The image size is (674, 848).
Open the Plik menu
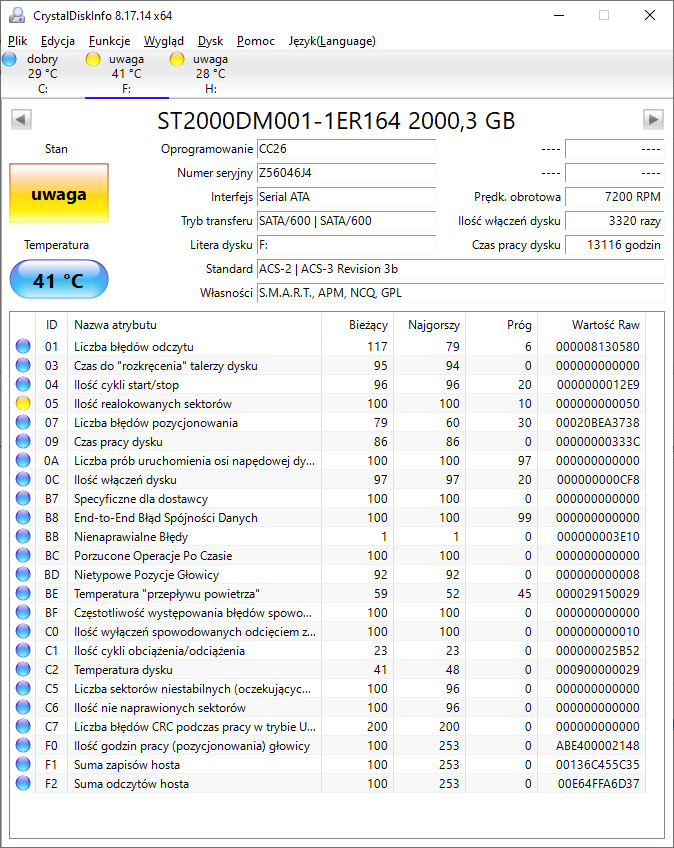[x=17, y=41]
